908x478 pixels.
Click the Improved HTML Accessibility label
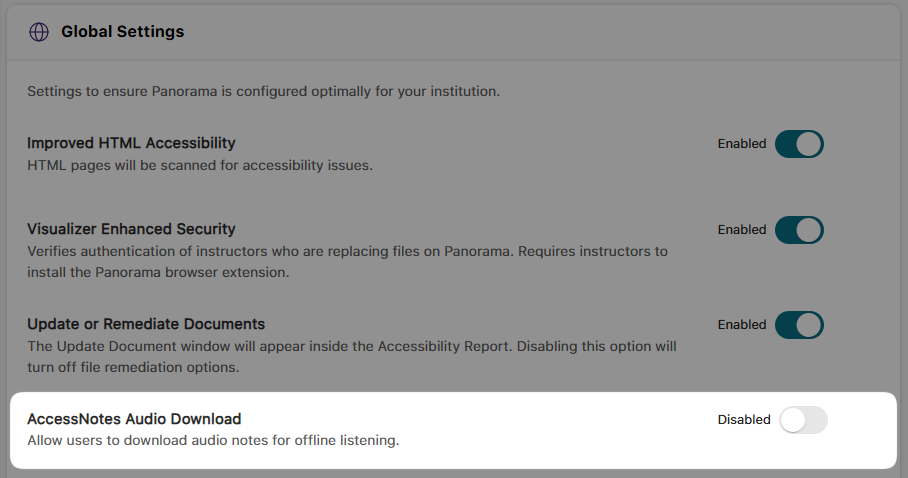(x=131, y=143)
